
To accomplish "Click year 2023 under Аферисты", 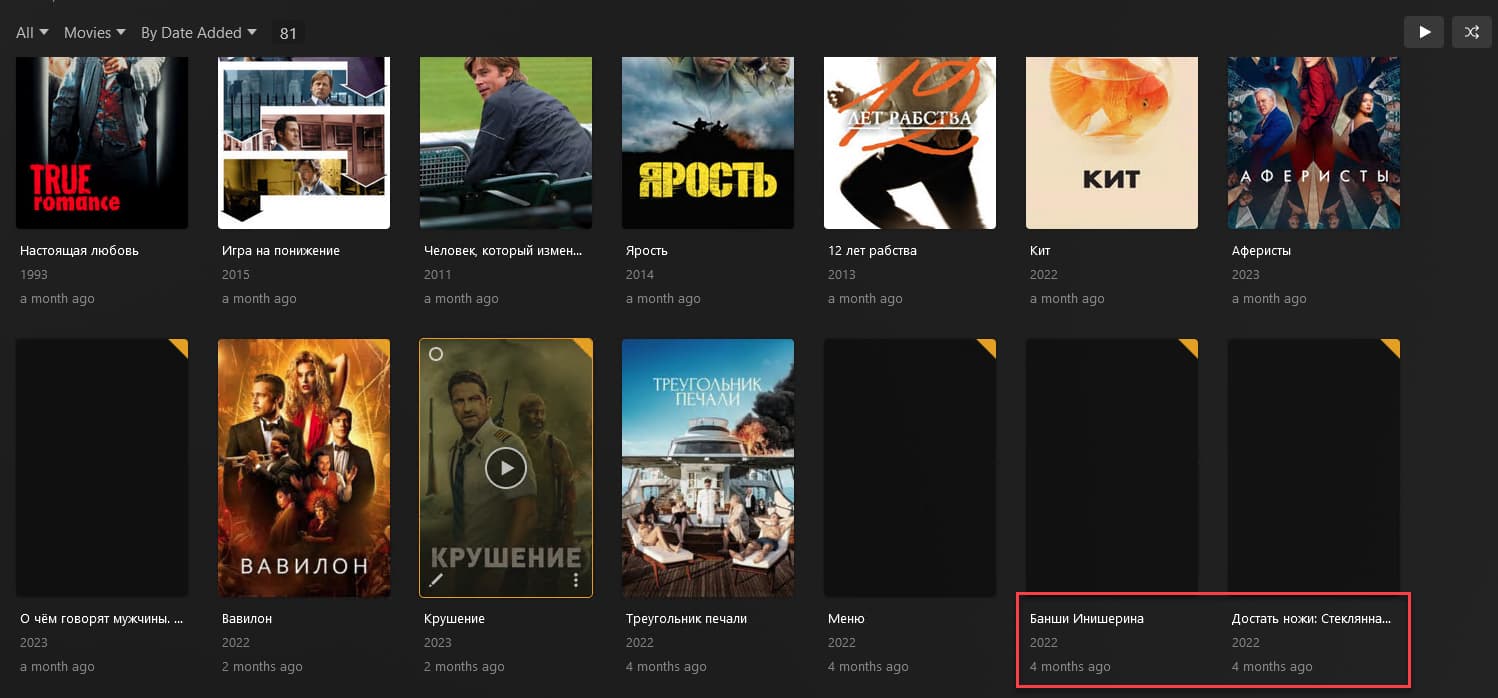I will [1246, 275].
